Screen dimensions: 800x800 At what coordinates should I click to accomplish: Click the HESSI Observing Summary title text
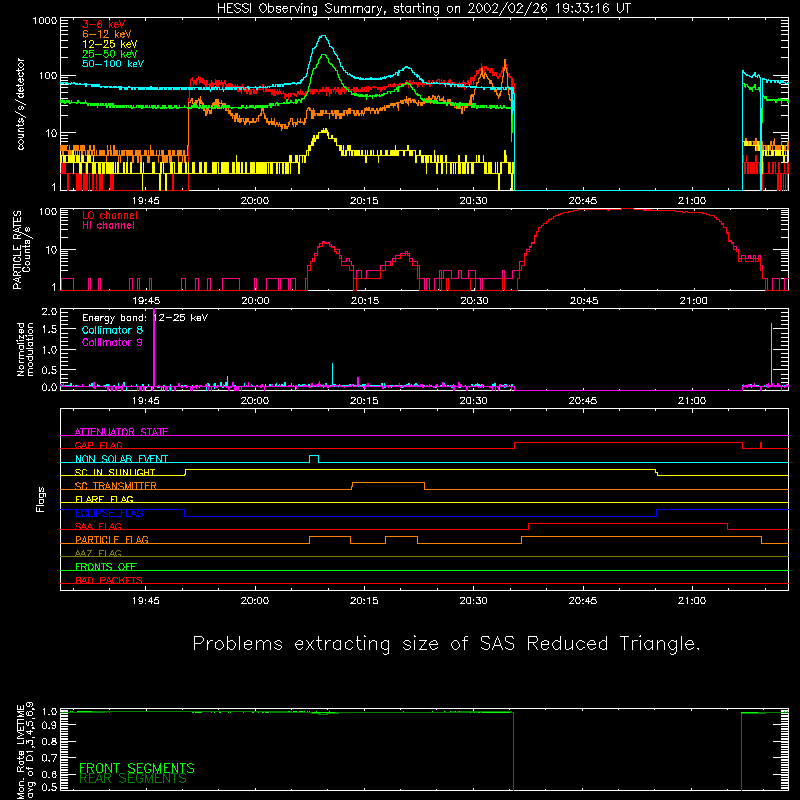tap(424, 9)
